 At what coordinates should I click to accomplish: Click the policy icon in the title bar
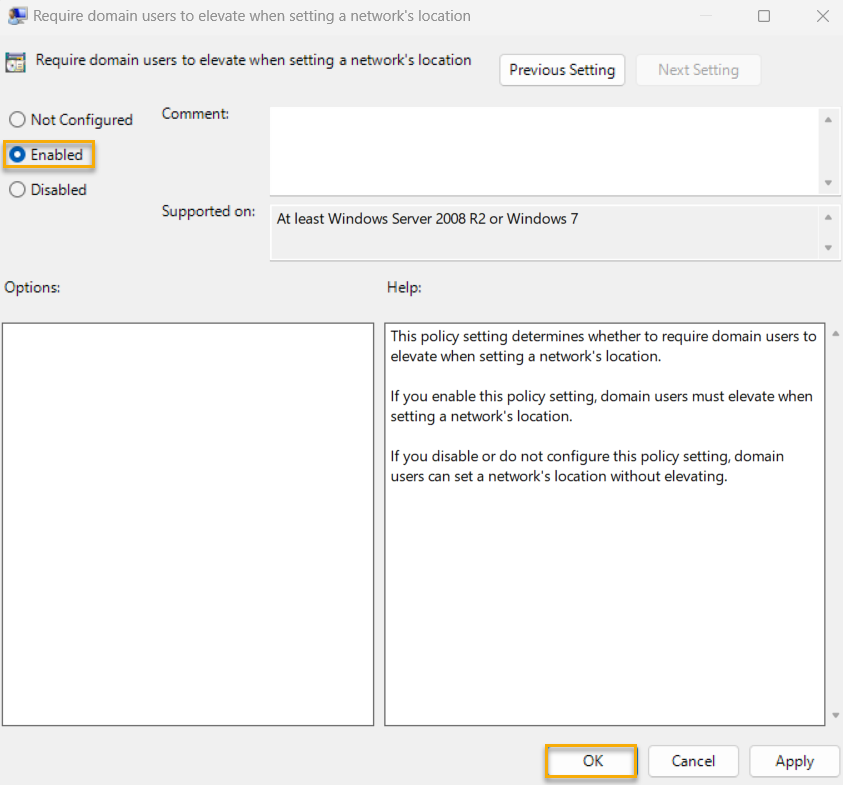pyautogui.click(x=17, y=16)
